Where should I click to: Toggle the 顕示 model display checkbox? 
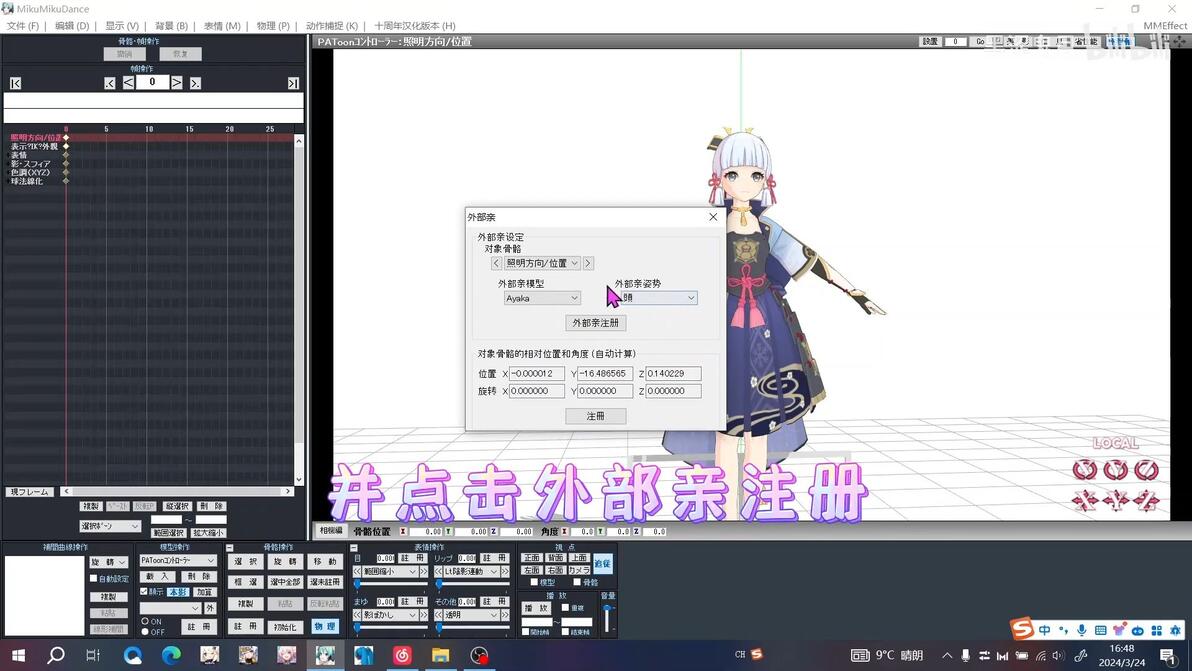144,591
